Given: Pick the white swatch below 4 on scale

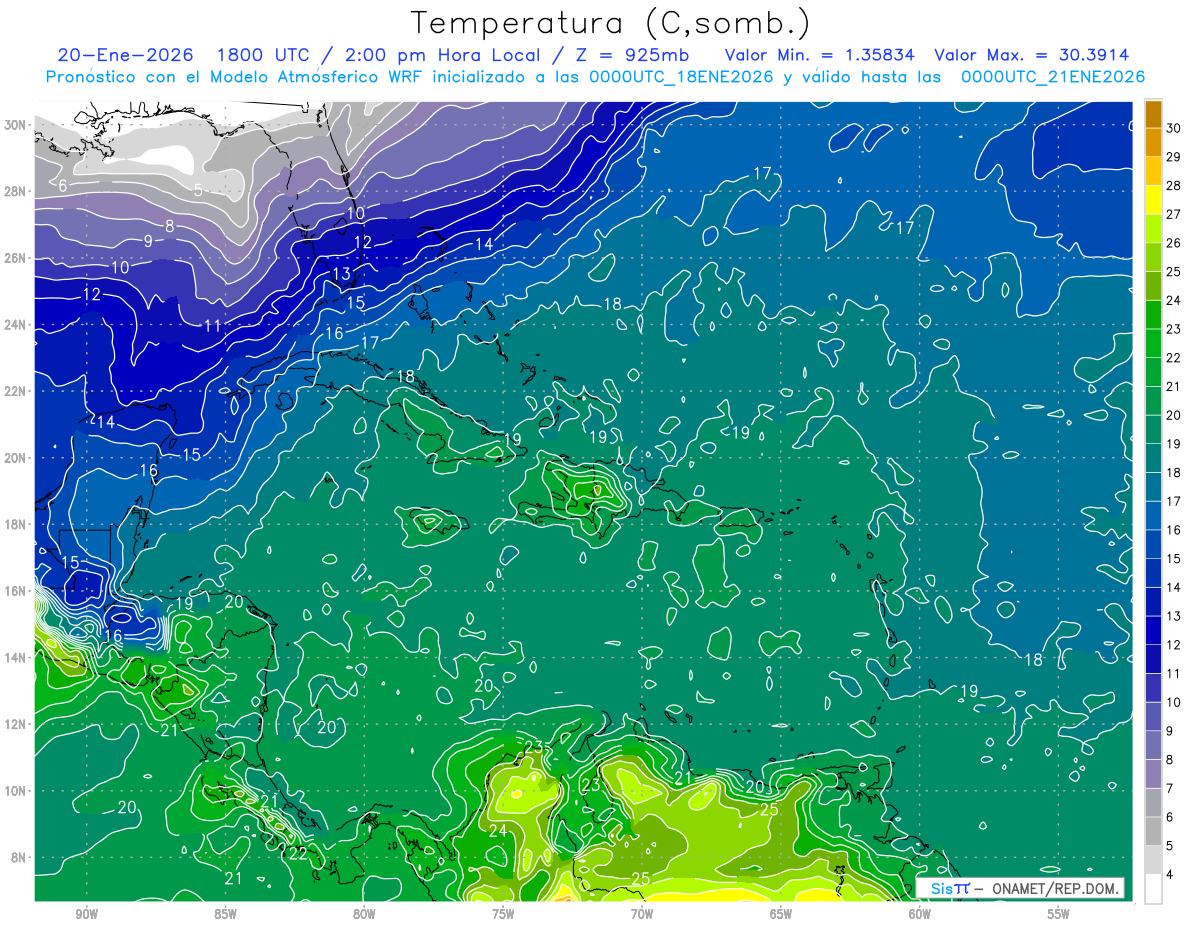Looking at the screenshot, I should (x=1153, y=889).
